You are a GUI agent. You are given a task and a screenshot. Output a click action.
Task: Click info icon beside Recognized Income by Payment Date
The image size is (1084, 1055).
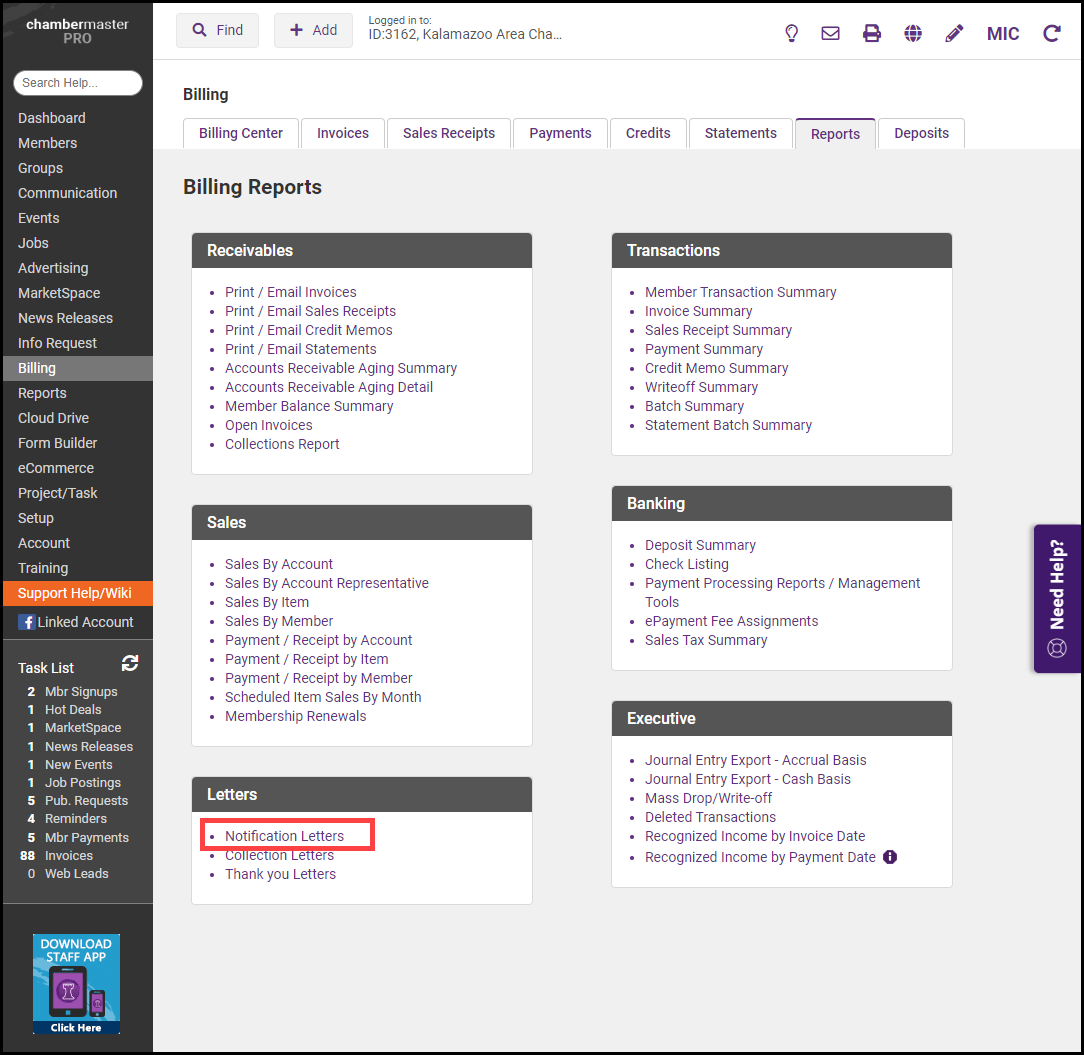coord(890,857)
